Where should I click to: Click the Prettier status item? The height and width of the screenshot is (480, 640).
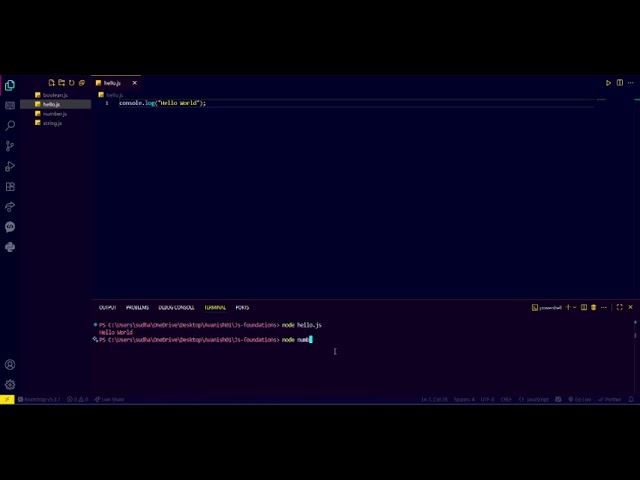click(x=610, y=399)
